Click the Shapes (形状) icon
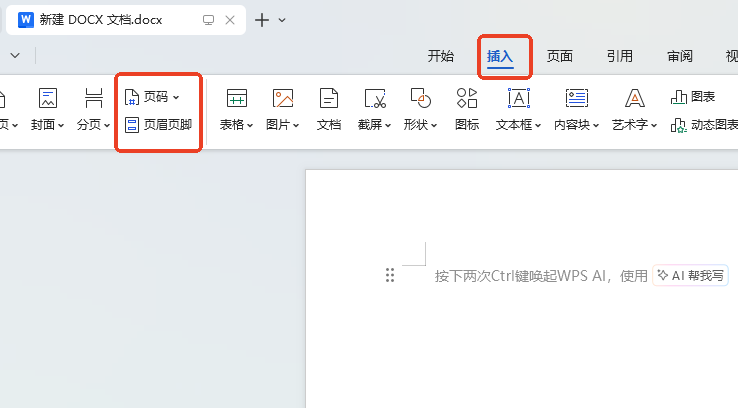This screenshot has width=738, height=408. coord(420,98)
